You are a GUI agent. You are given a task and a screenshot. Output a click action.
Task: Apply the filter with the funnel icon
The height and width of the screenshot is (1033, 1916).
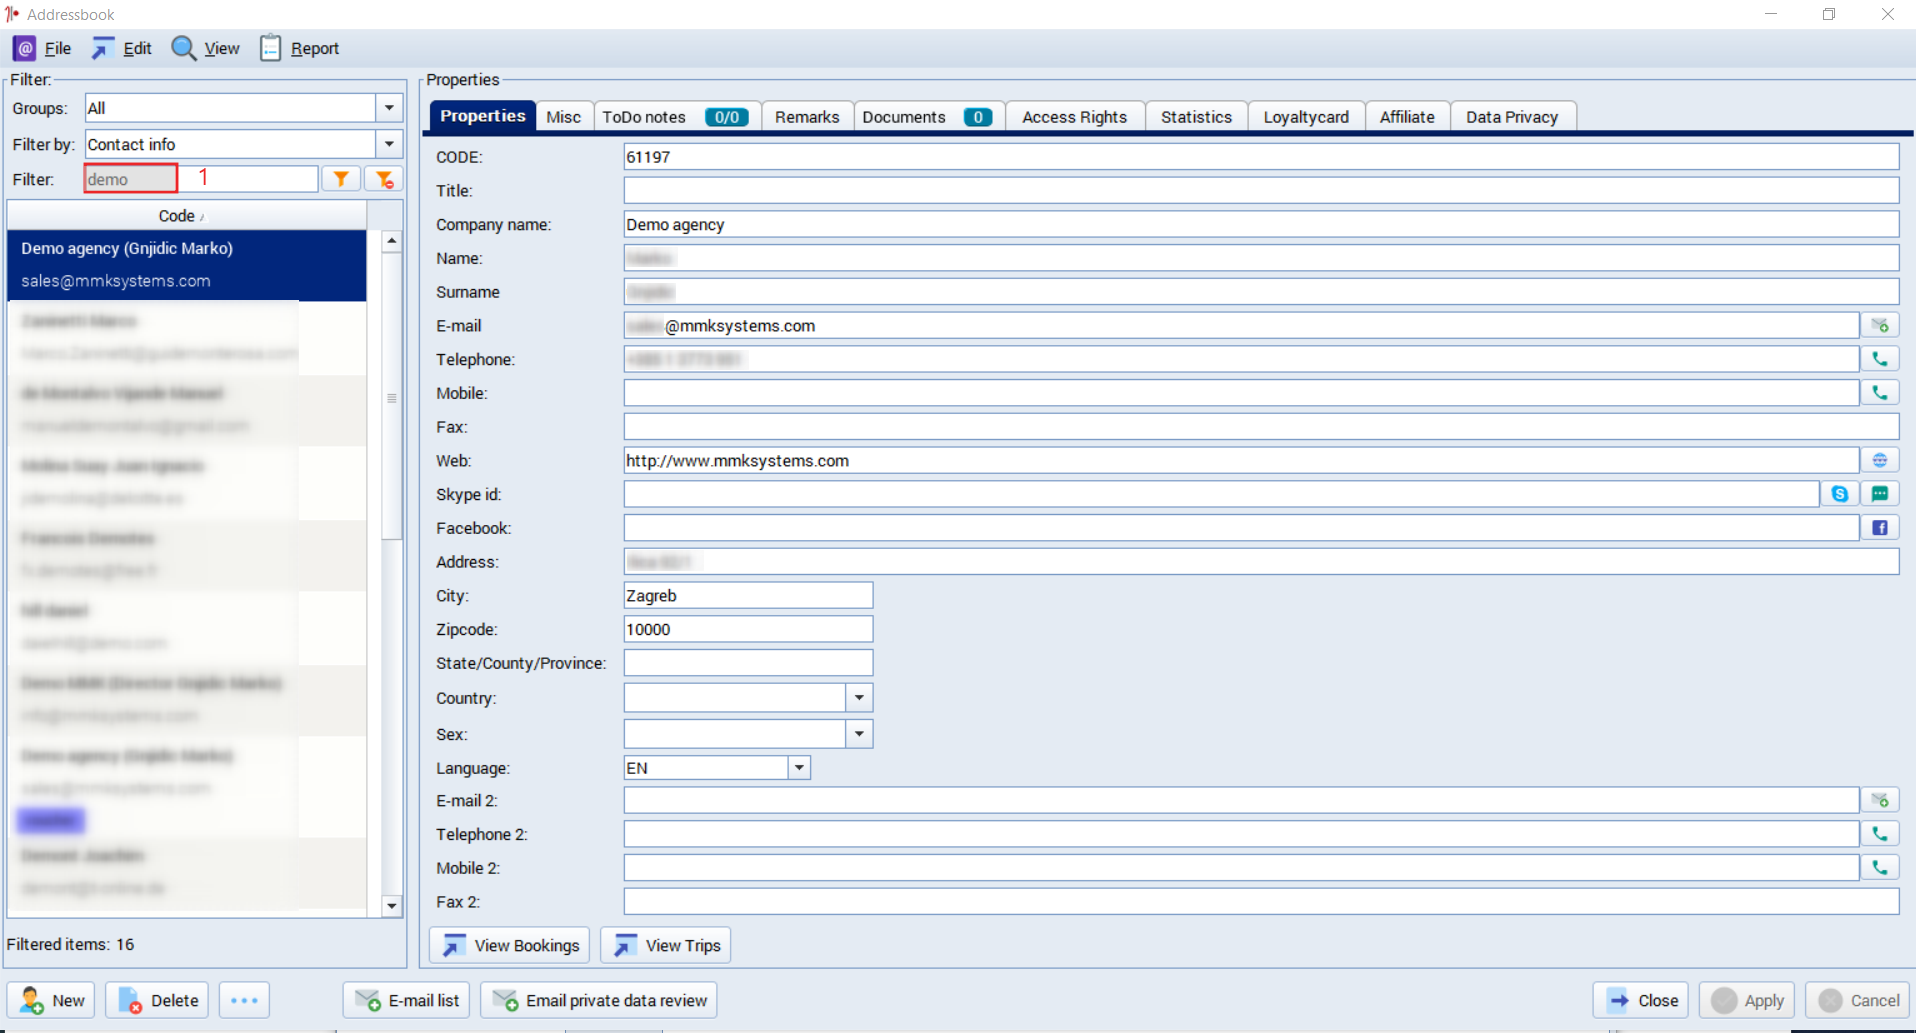pos(341,179)
